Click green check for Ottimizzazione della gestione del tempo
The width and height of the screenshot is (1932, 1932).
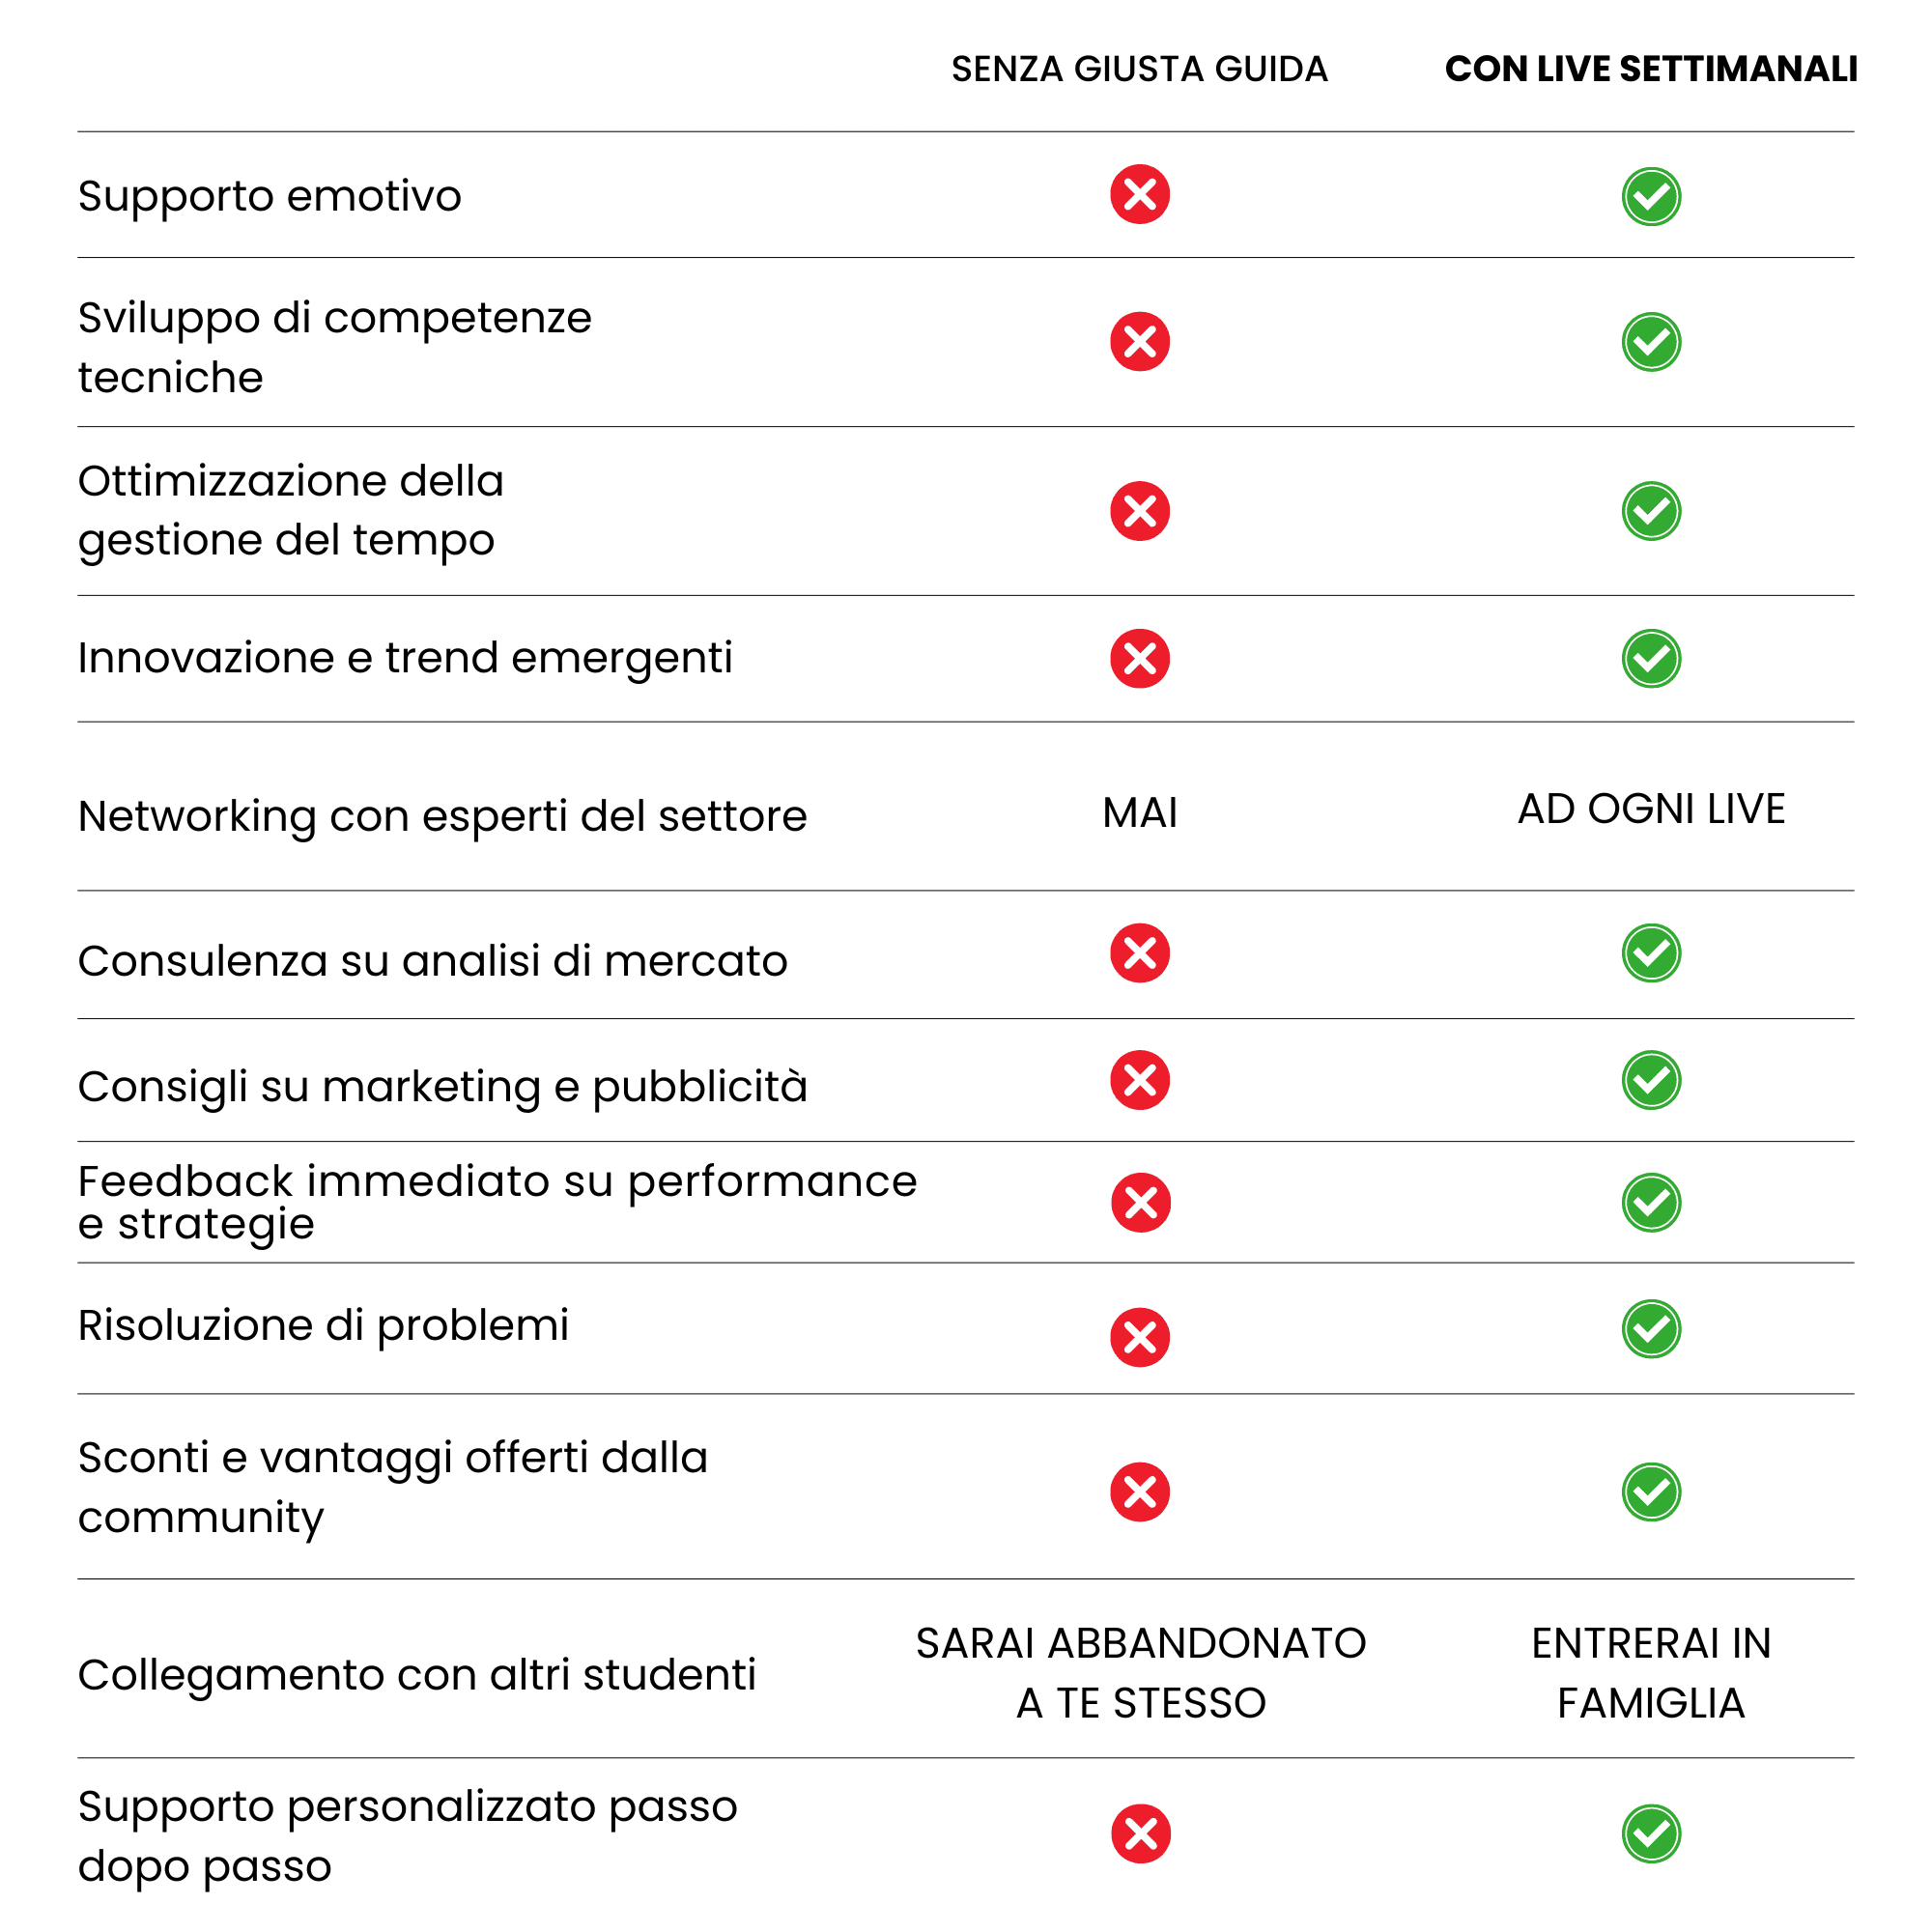pyautogui.click(x=1651, y=511)
